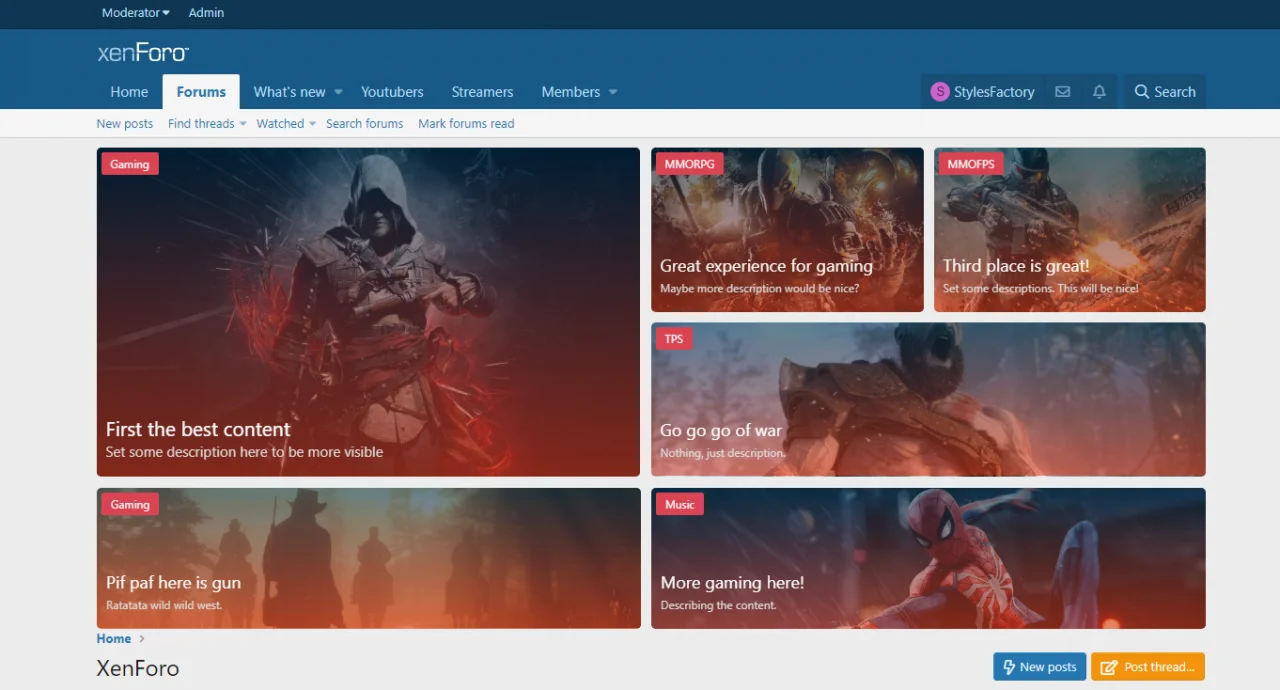
Task: Expand the What's new arrow
Action: pos(338,92)
